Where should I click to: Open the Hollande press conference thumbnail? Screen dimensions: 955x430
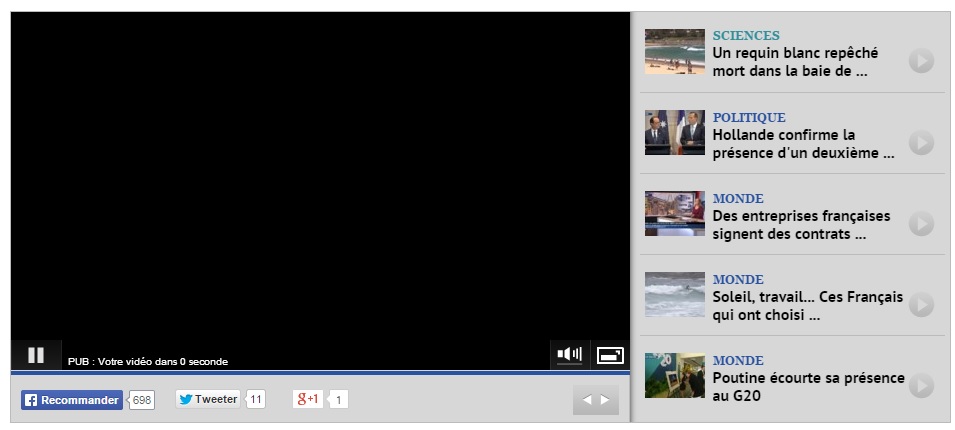(675, 133)
